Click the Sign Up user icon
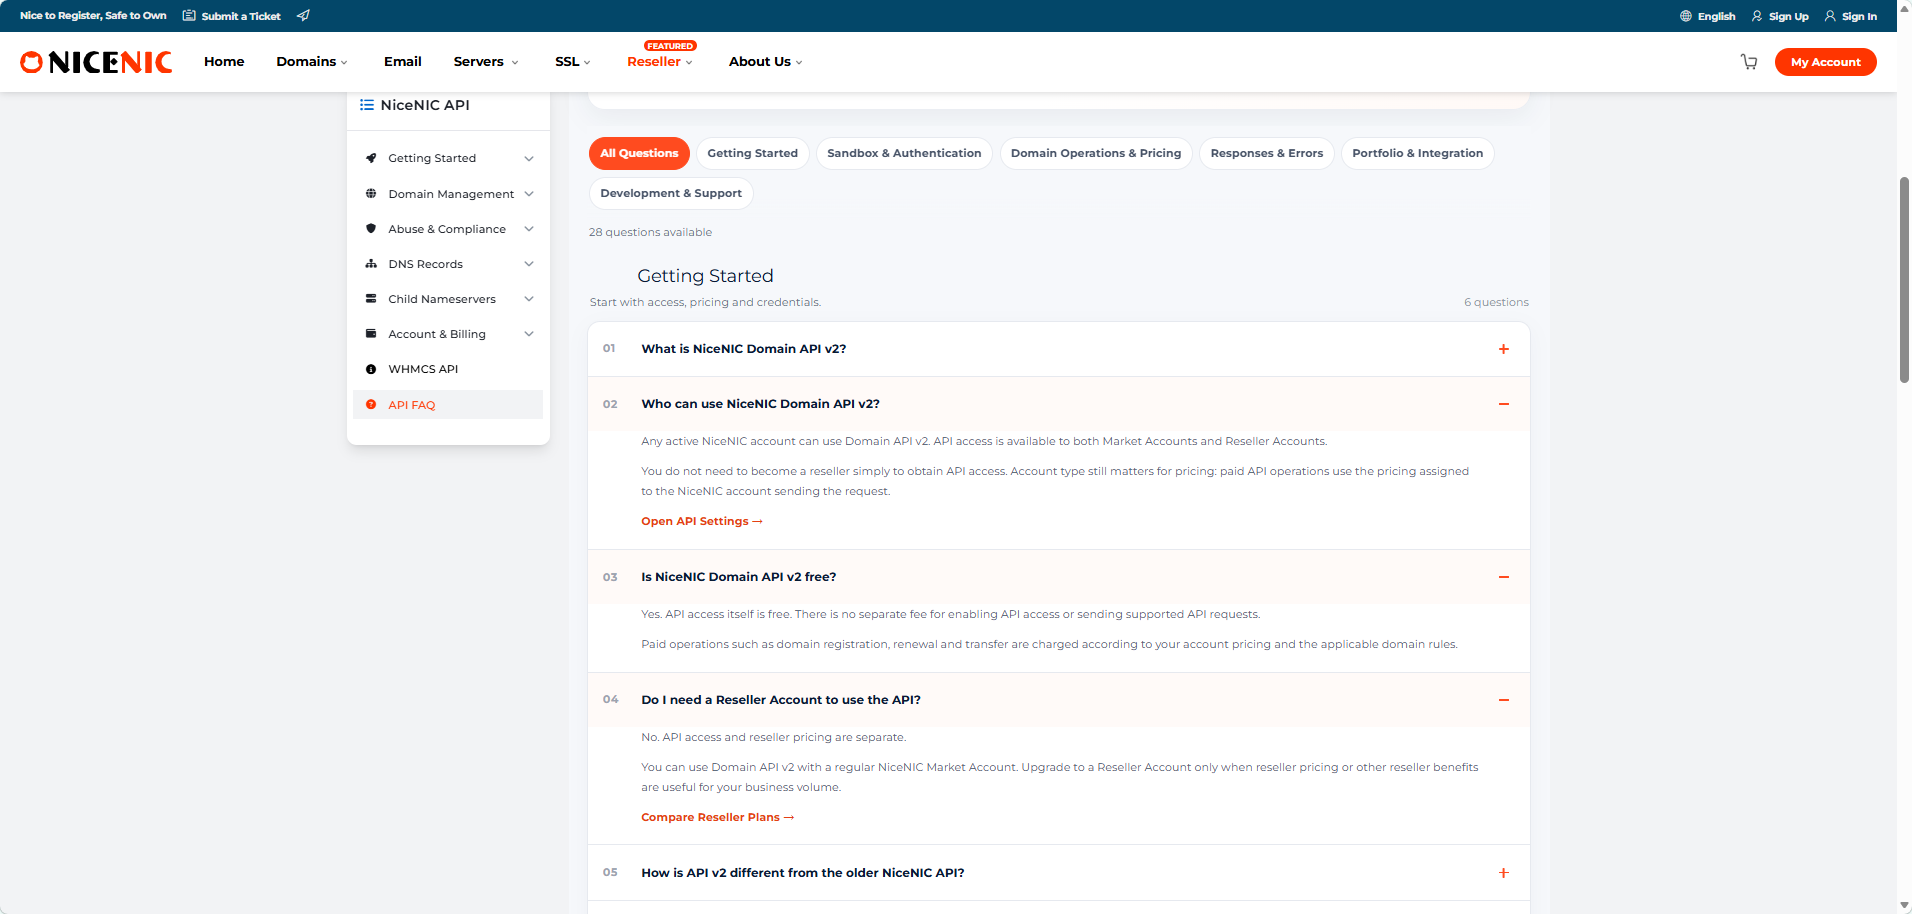1912x914 pixels. tap(1757, 16)
